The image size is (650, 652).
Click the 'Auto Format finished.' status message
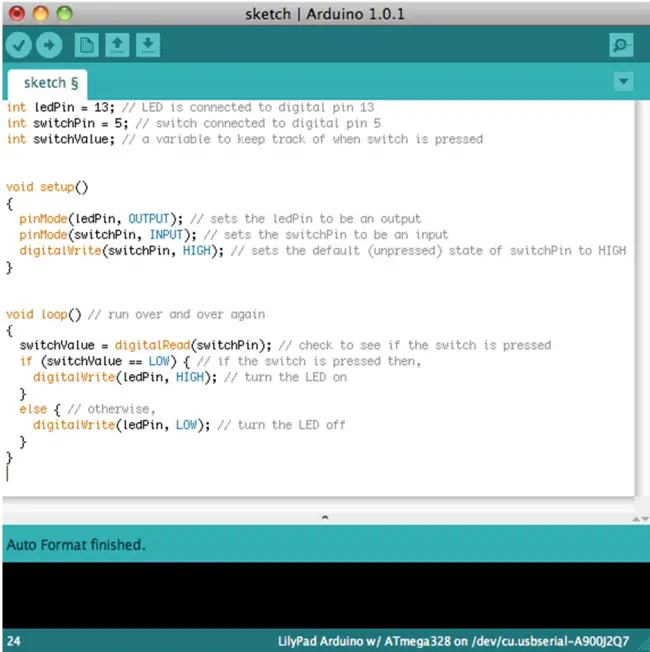coord(76,545)
